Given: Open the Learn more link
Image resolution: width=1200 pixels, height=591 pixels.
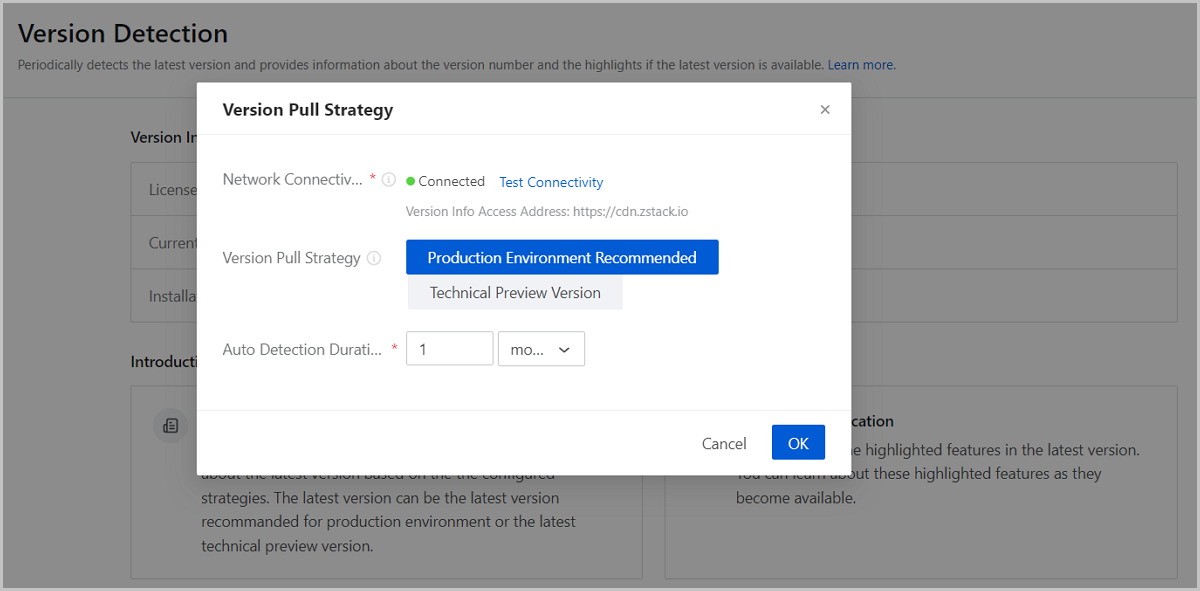Looking at the screenshot, I should coord(861,65).
